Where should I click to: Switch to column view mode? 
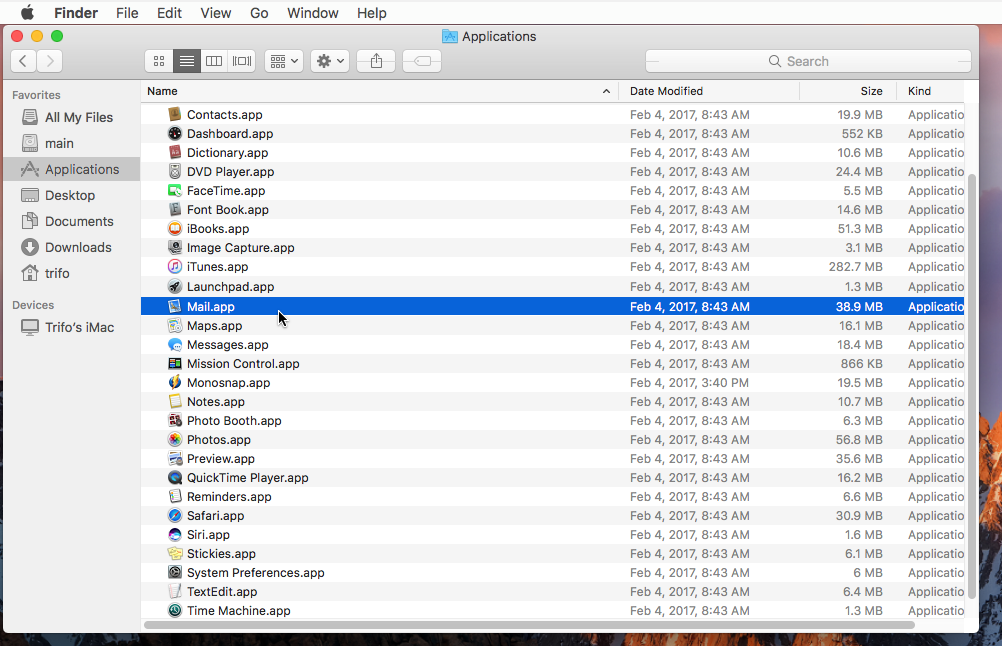[x=213, y=61]
